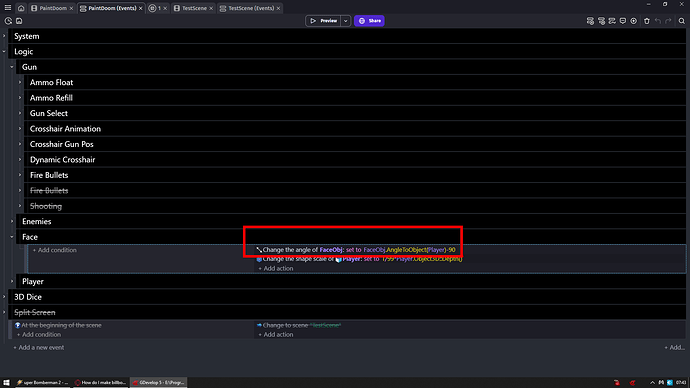The width and height of the screenshot is (690, 388).
Task: Expand the Enemies group
Action: tap(12, 221)
